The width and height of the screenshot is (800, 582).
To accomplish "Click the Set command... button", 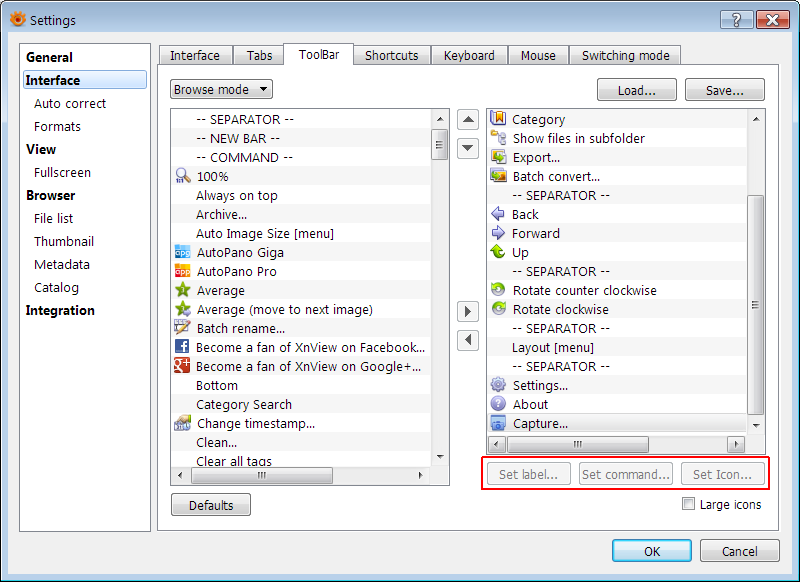I will point(626,474).
